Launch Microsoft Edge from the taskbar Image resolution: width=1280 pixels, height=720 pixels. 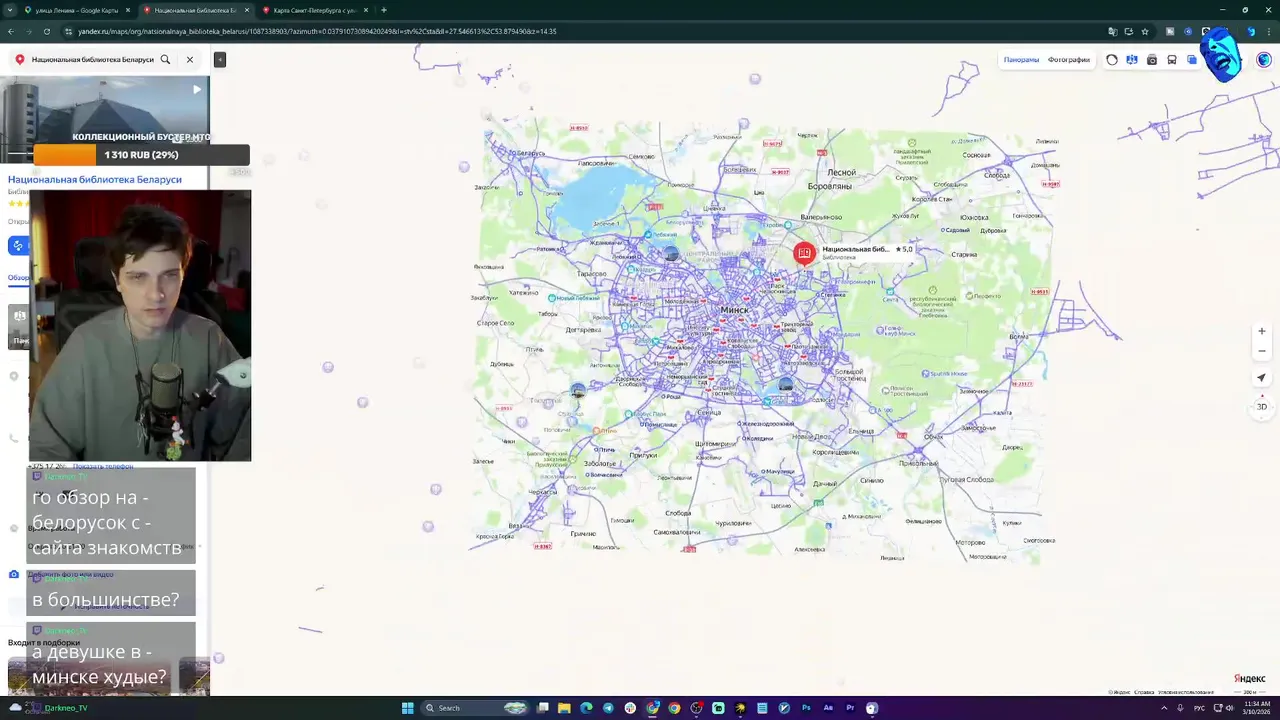coord(586,708)
